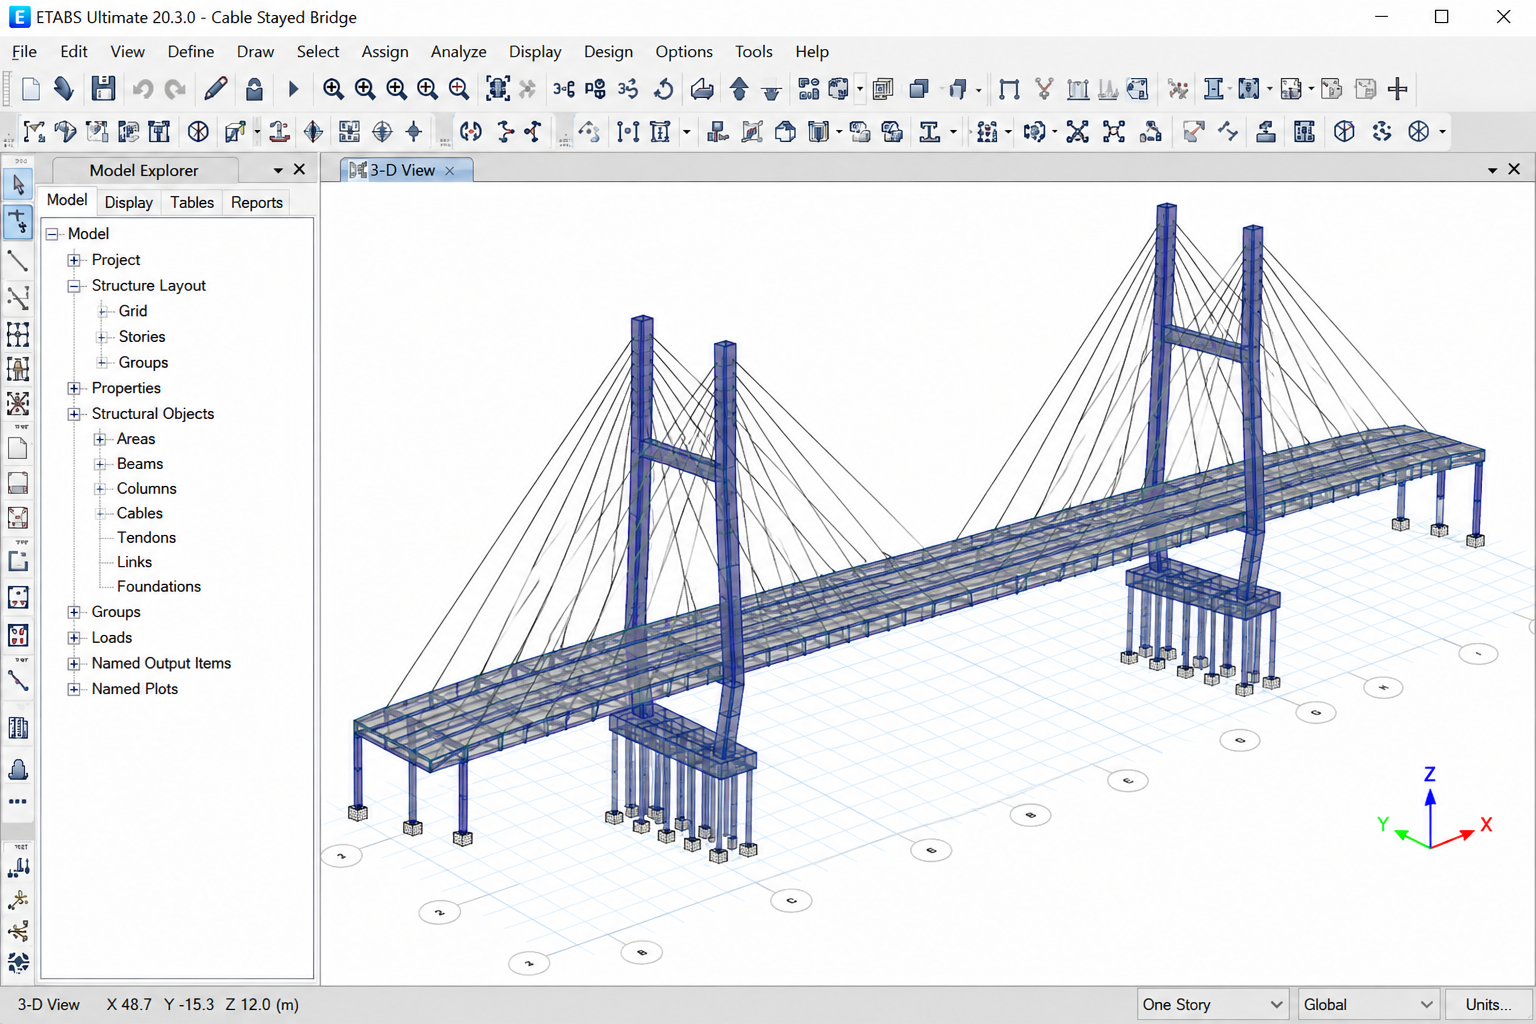The width and height of the screenshot is (1536, 1024).
Task: Undo the last action
Action: pos(143,90)
